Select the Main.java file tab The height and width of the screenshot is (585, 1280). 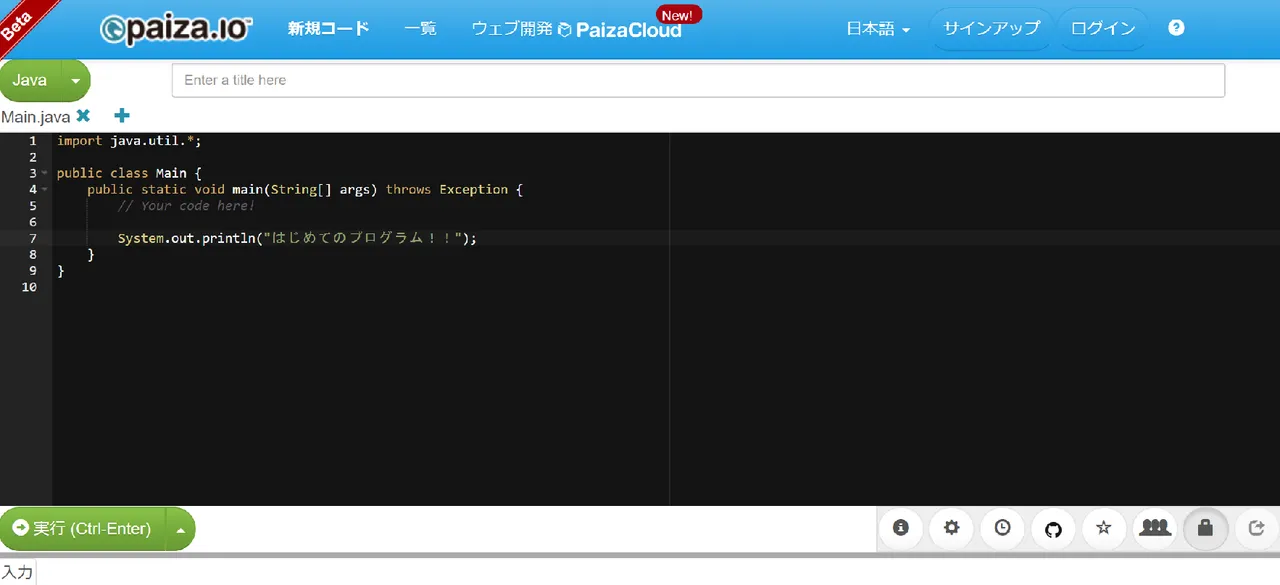pyautogui.click(x=36, y=117)
